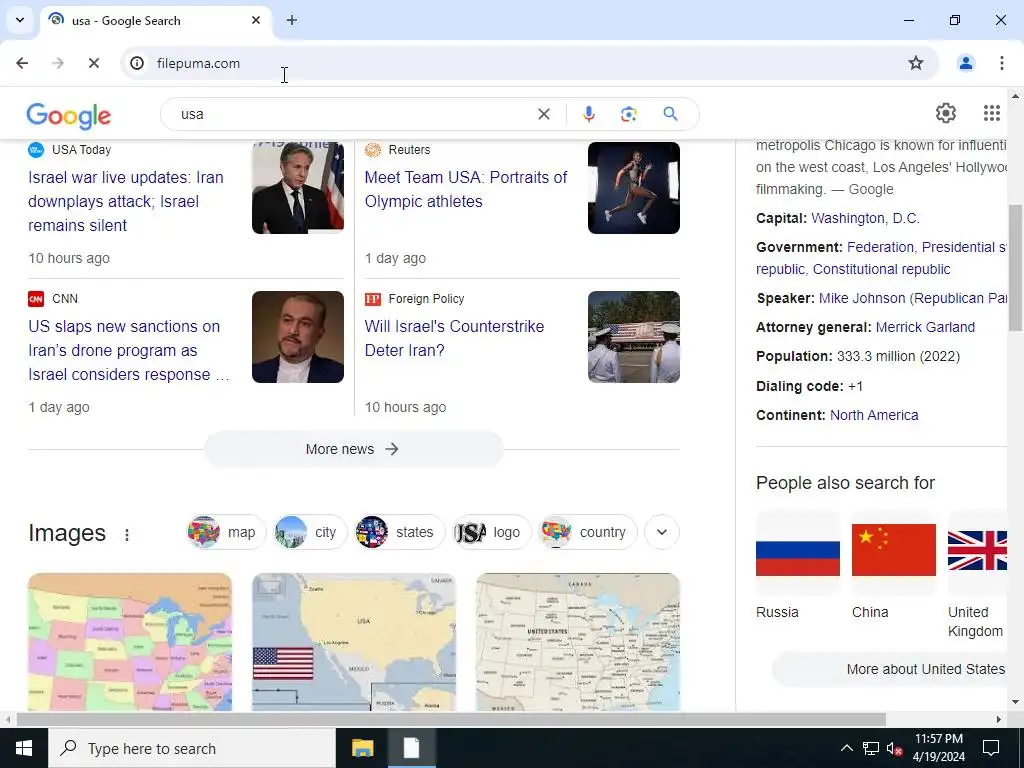
Task: Click the taskbar 'Type here to search' box
Action: [x=191, y=748]
